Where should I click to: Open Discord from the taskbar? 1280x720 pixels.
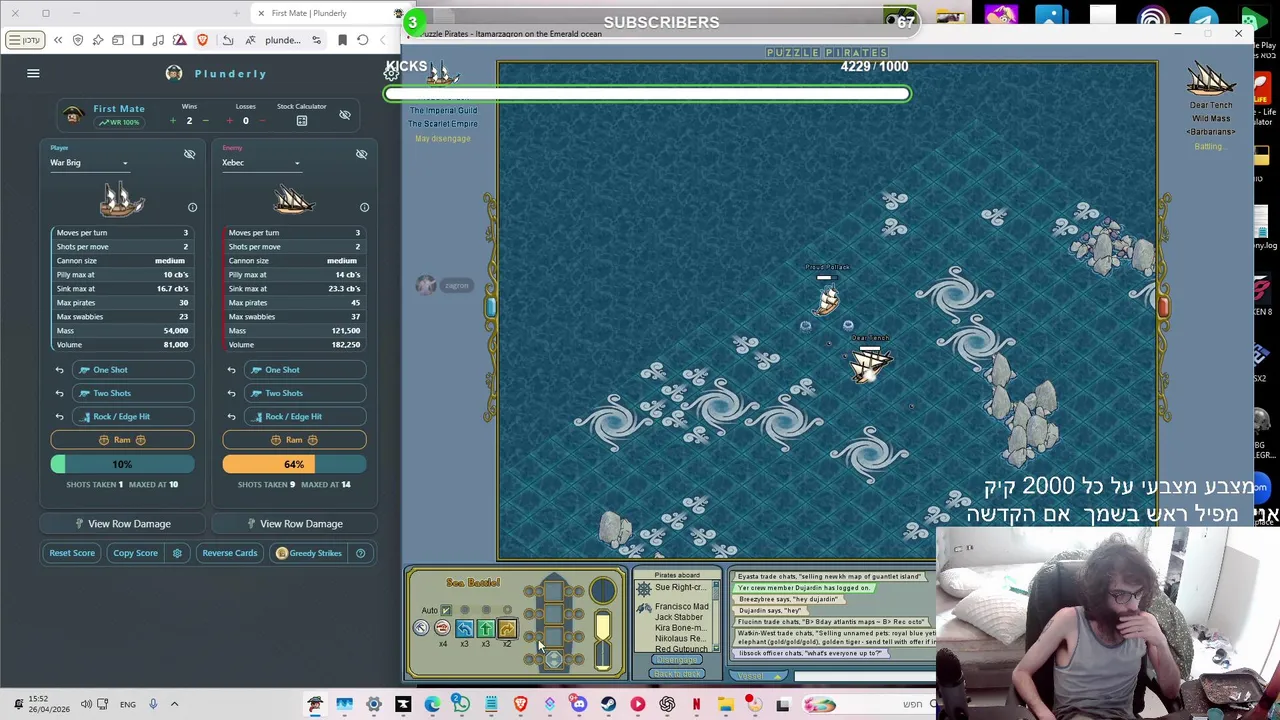(579, 705)
